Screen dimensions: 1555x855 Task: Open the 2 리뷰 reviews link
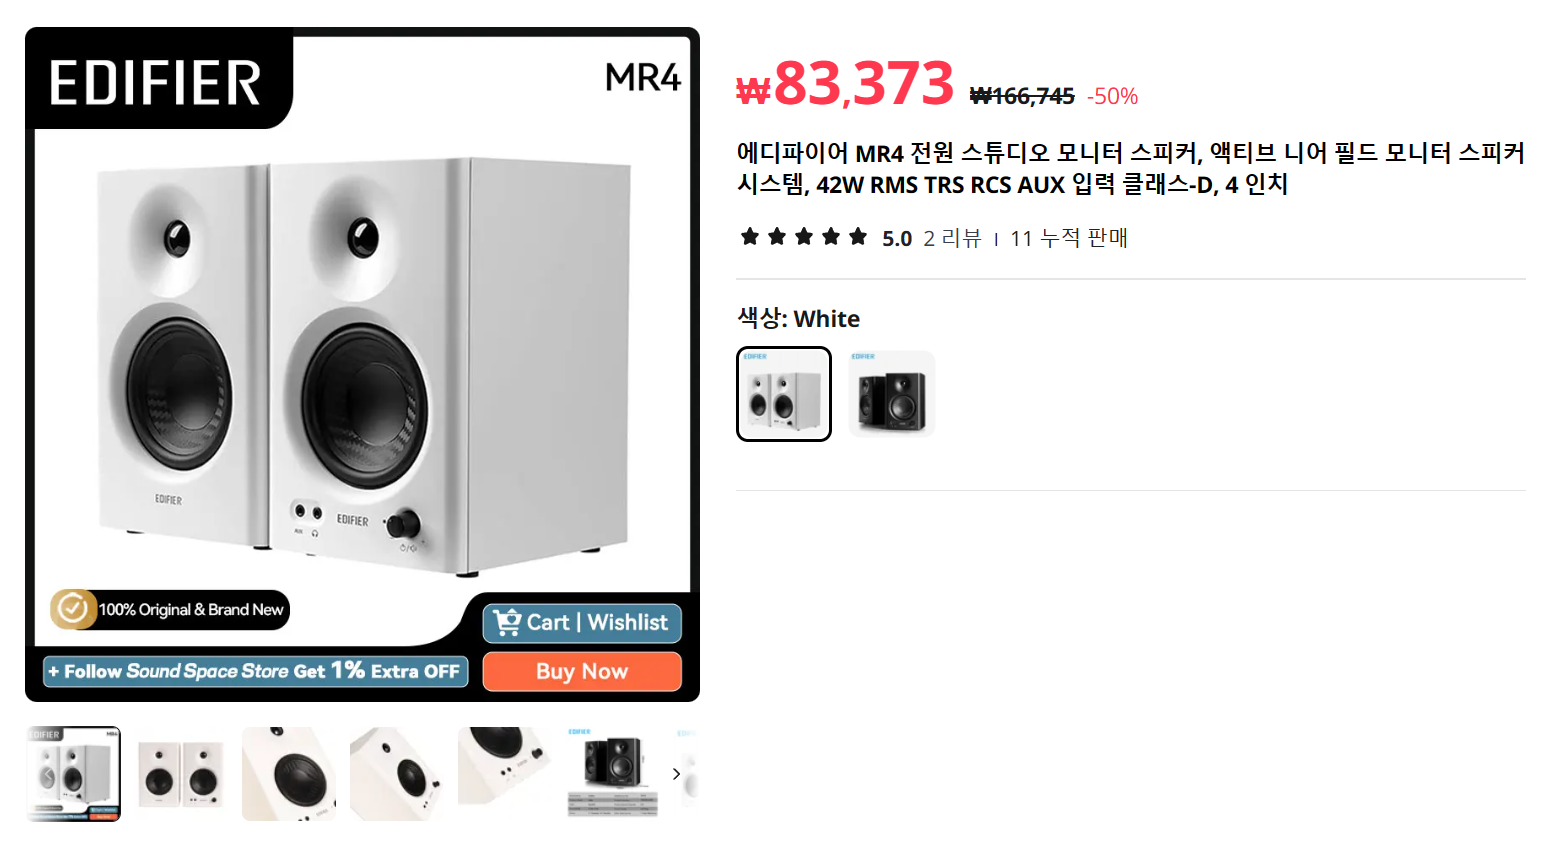point(952,238)
